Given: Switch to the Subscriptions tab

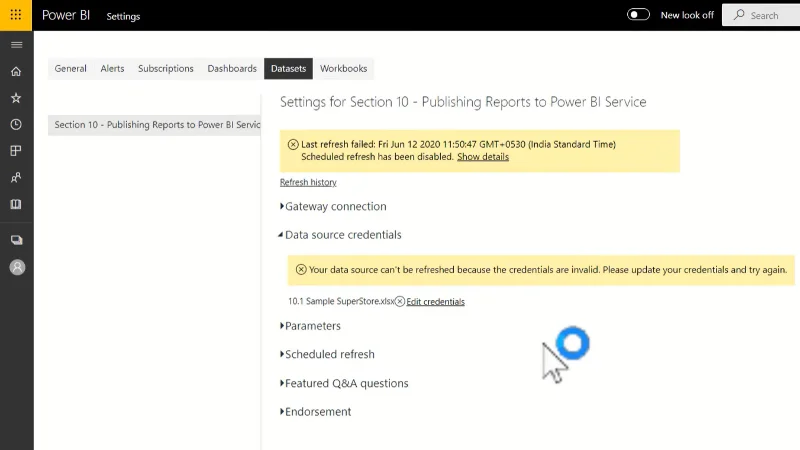Looking at the screenshot, I should point(166,68).
